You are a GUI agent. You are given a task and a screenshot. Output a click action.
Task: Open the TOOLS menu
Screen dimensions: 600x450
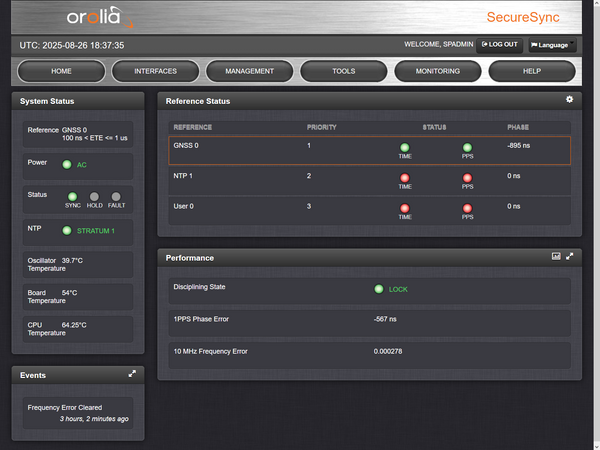[x=344, y=71]
